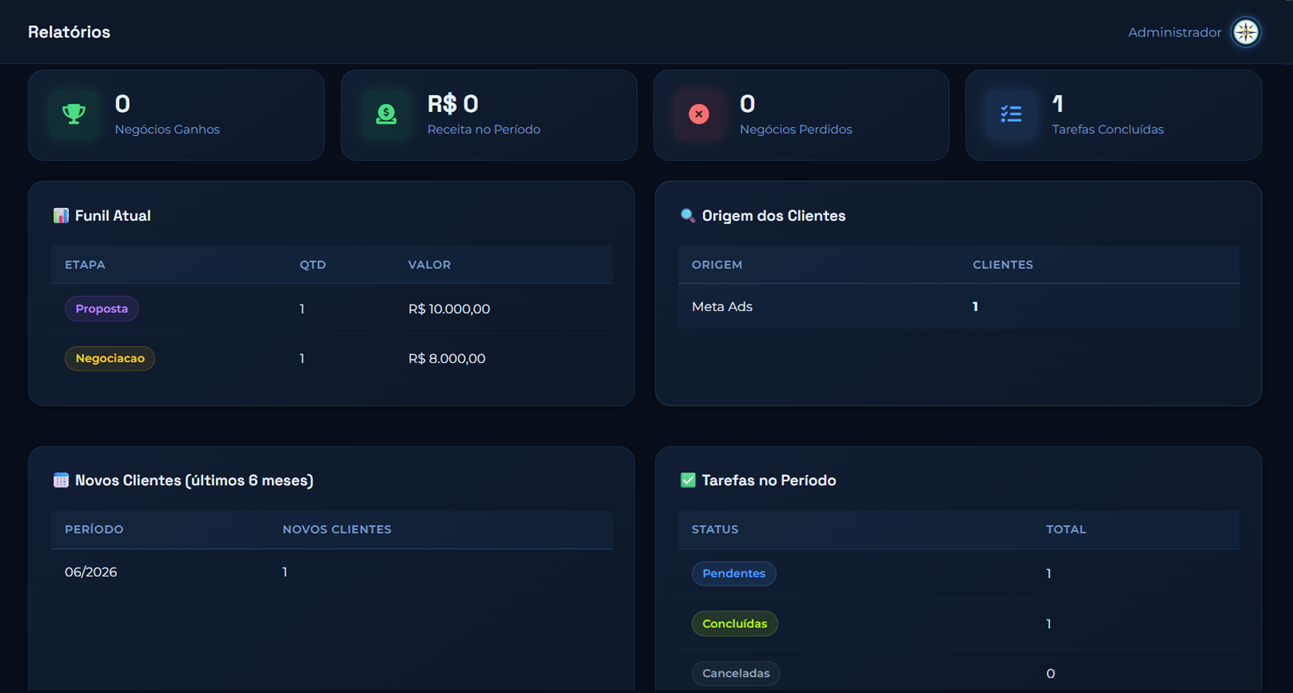Open the Administrador avatar icon
This screenshot has height=693, width=1293.
click(x=1246, y=32)
